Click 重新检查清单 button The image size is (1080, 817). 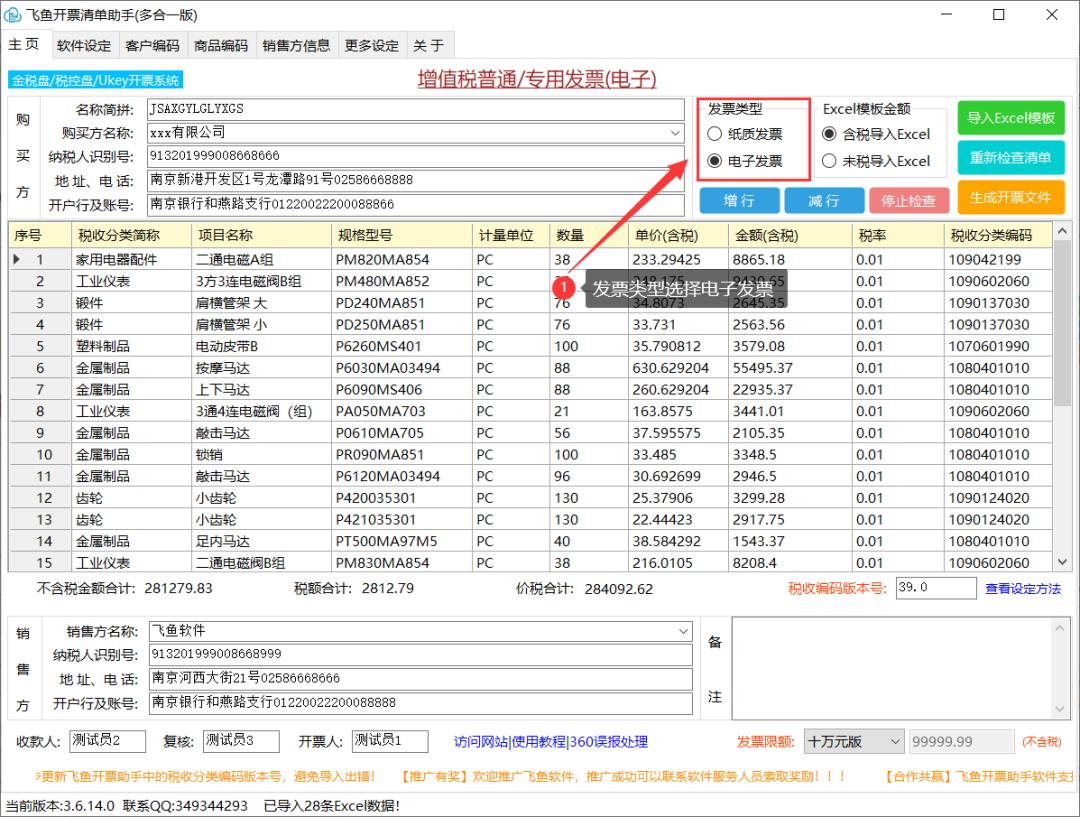click(x=1010, y=158)
